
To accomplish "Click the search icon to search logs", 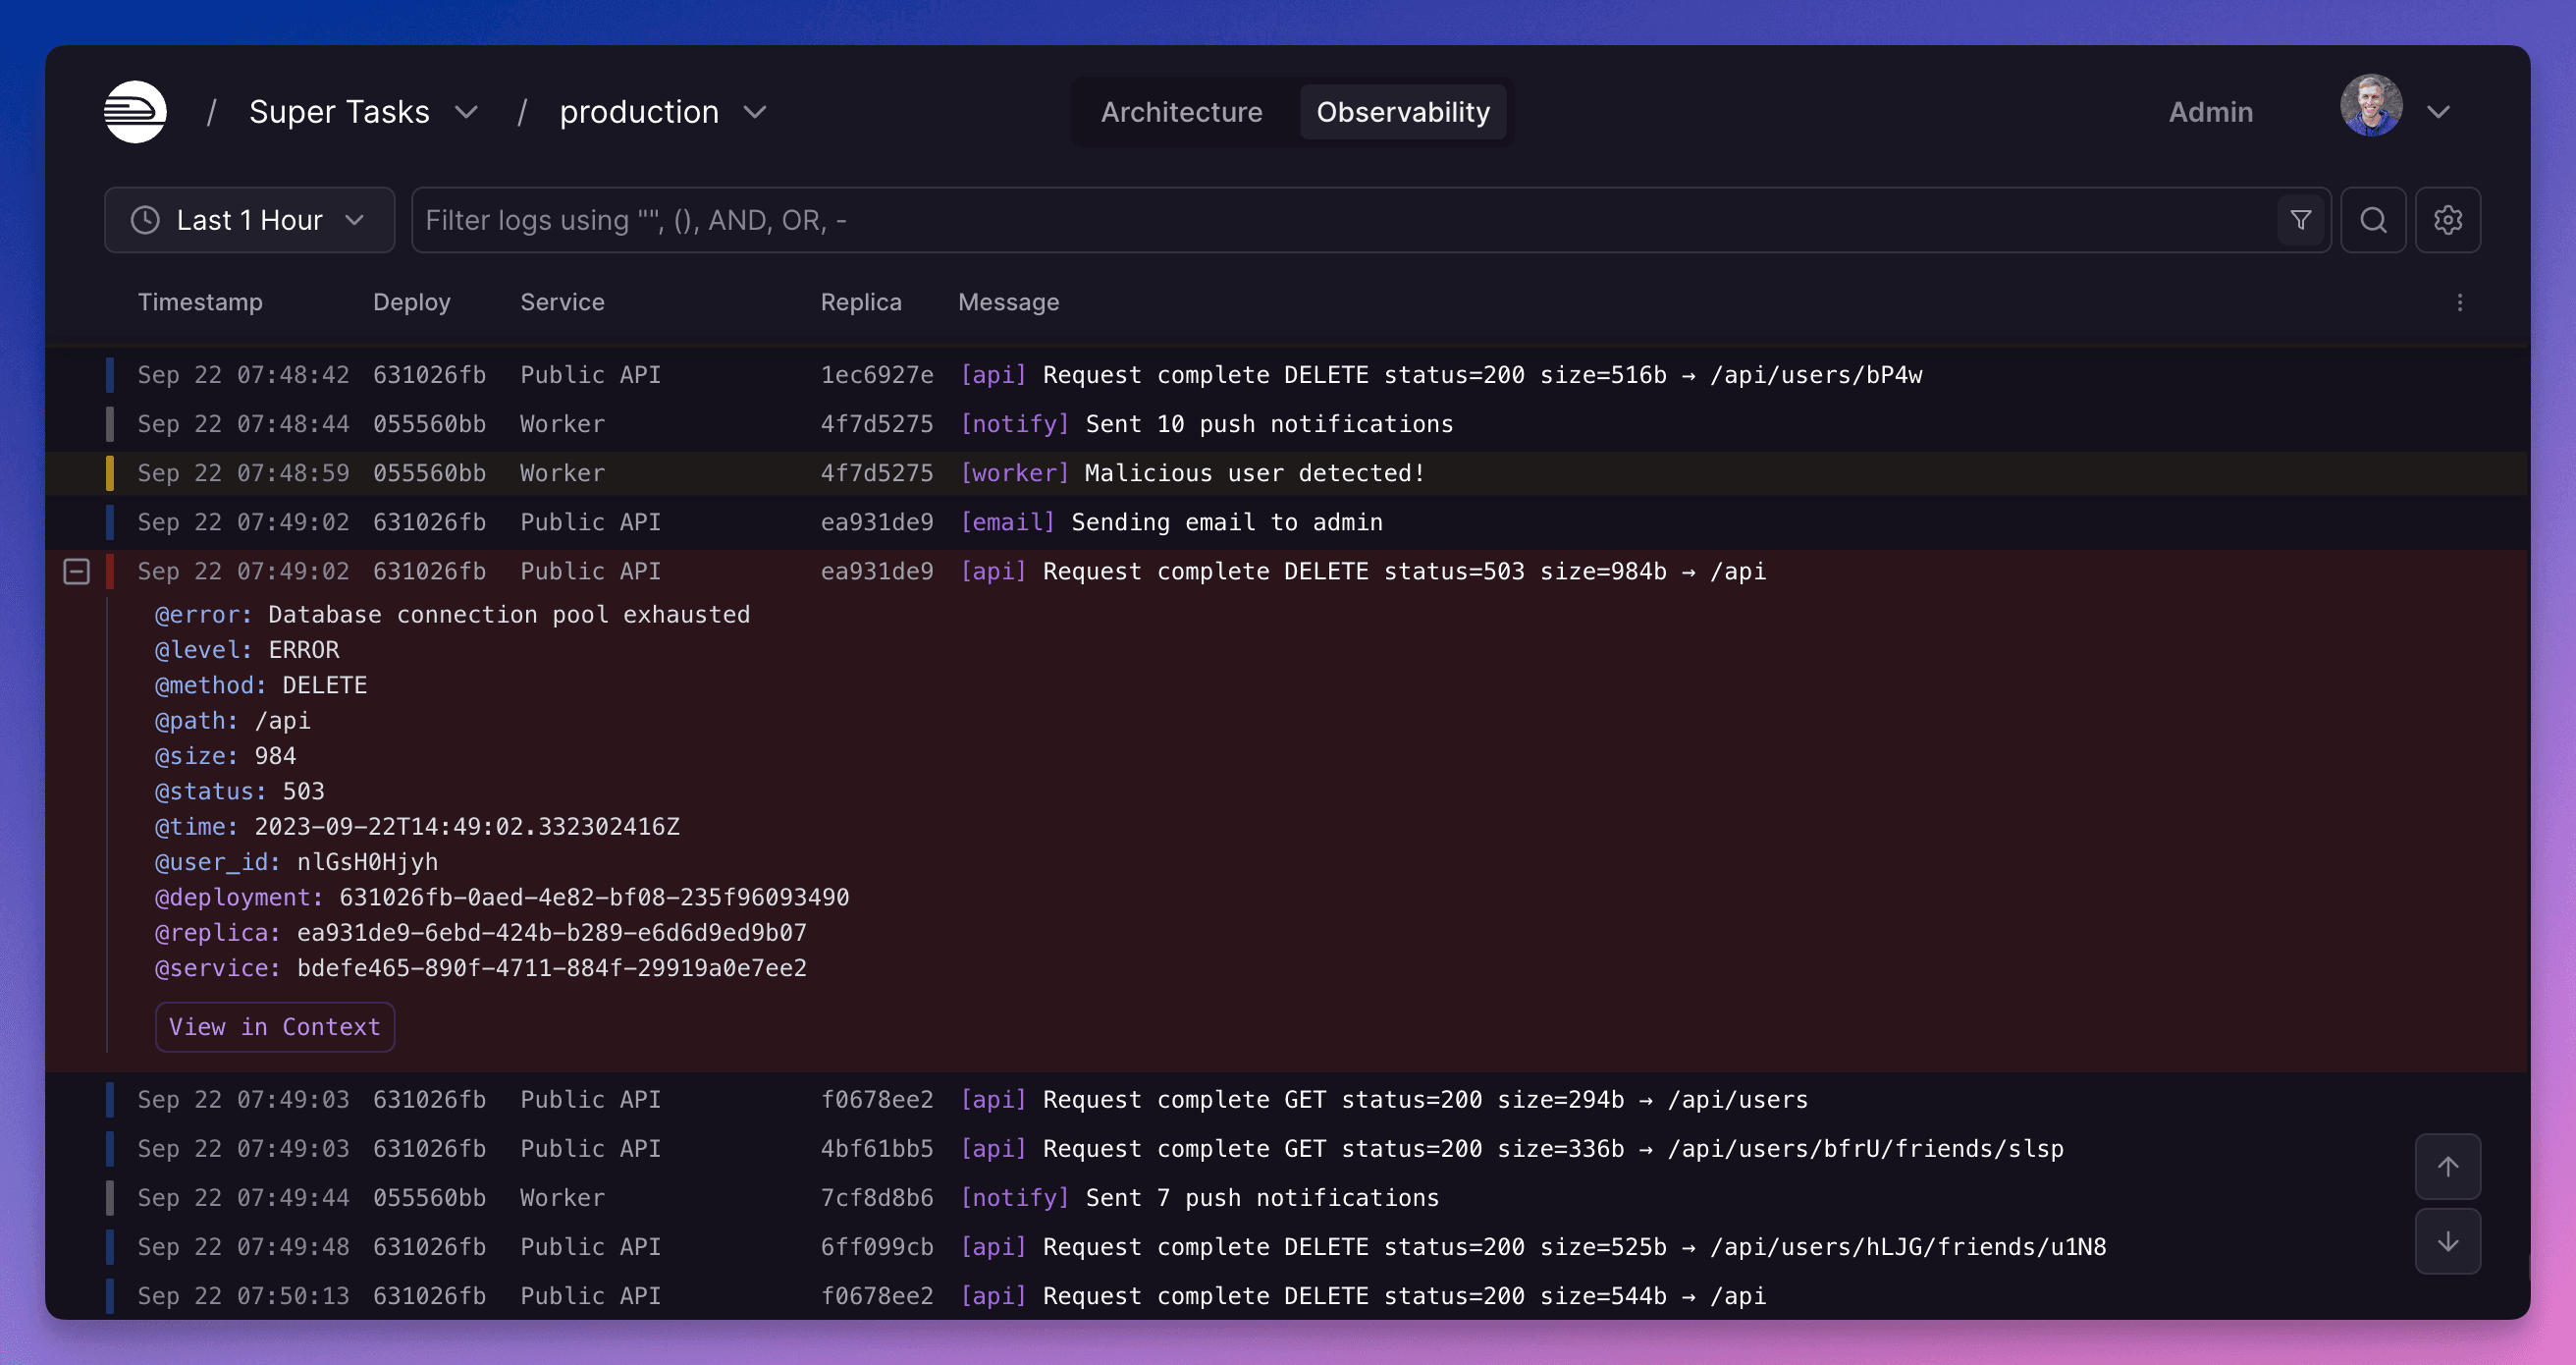I will click(x=2373, y=220).
